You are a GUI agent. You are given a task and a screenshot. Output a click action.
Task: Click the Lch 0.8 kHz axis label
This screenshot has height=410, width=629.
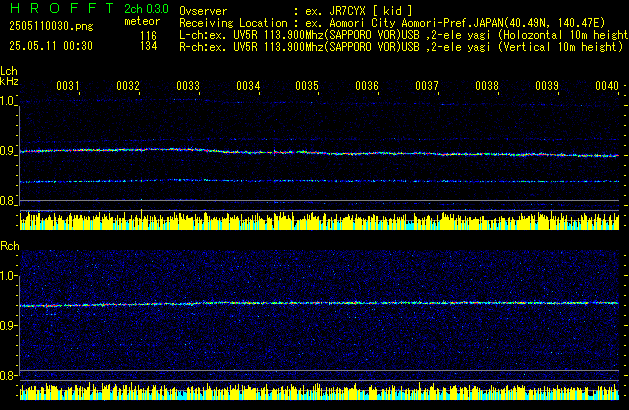(7, 201)
